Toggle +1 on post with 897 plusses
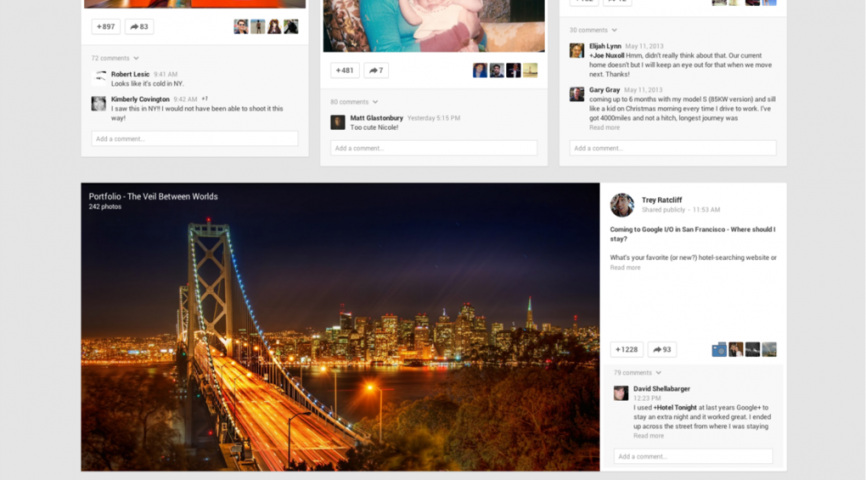 [x=104, y=26]
